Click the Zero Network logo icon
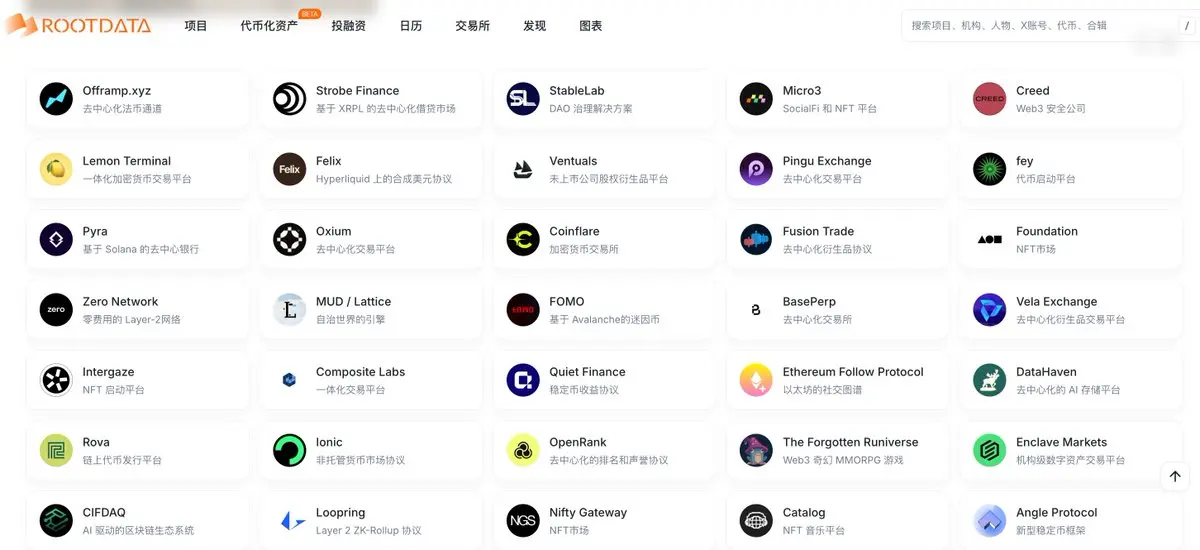Image resolution: width=1200 pixels, height=550 pixels. [56, 310]
